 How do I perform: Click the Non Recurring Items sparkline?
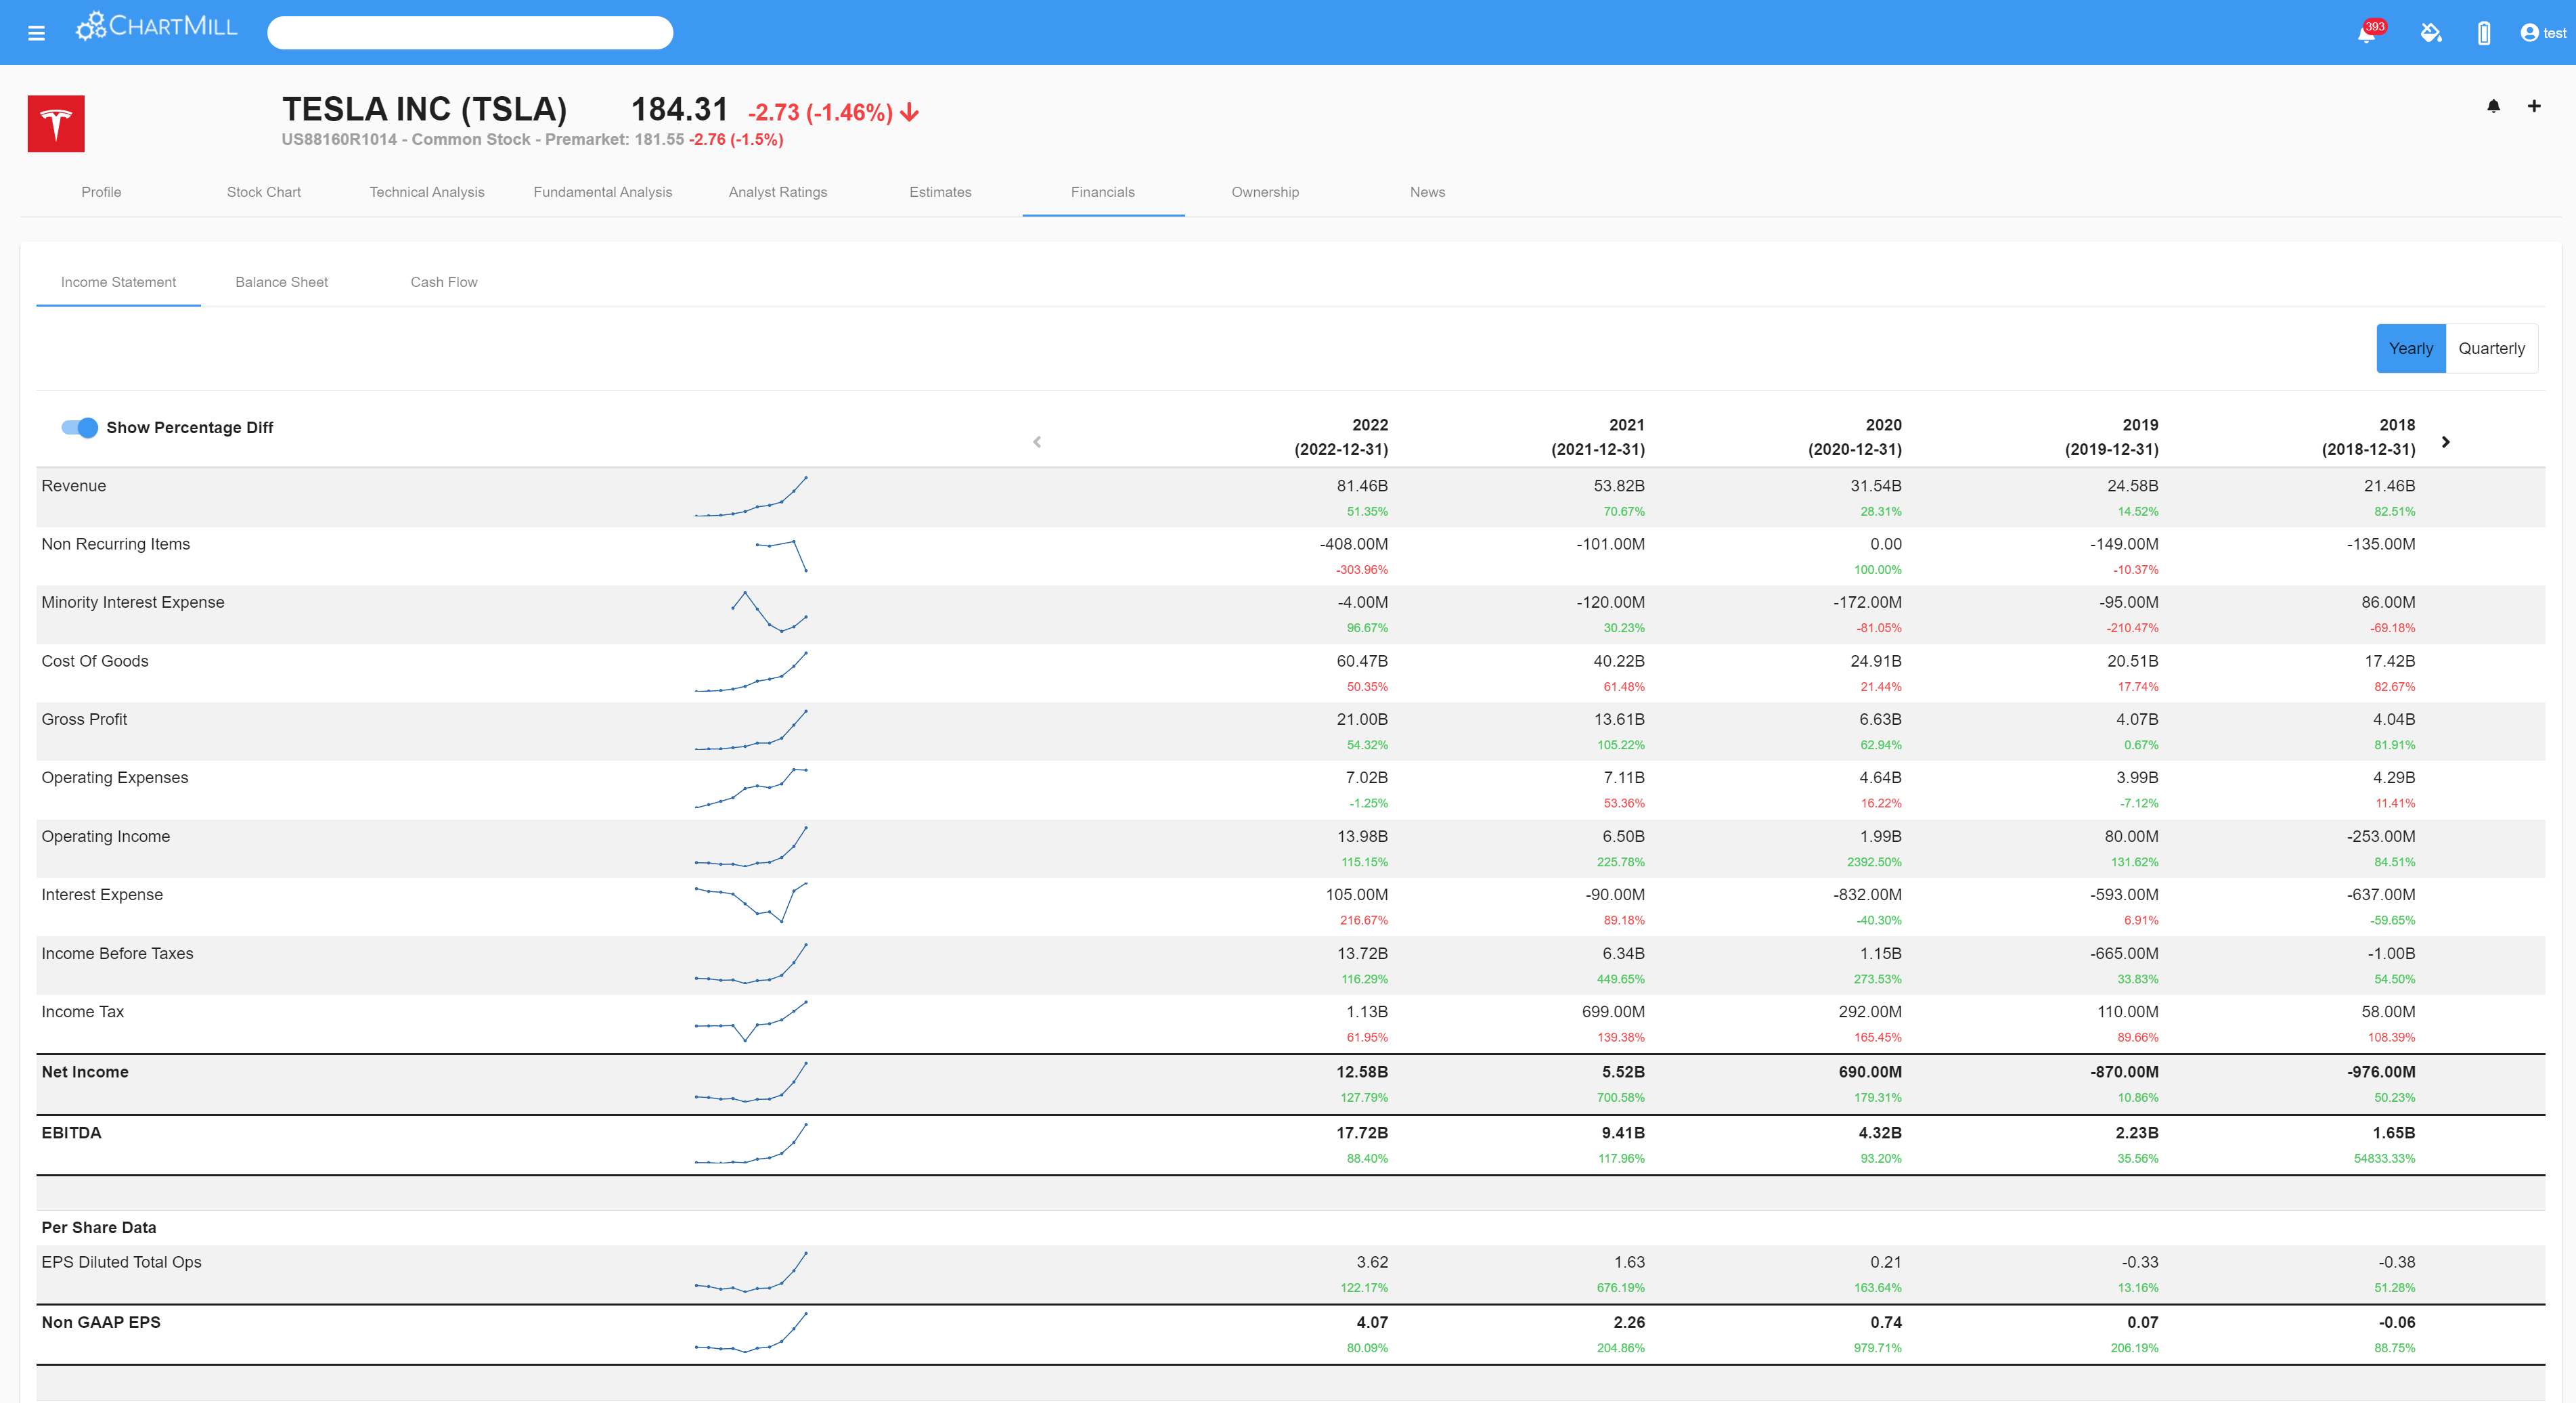coord(781,555)
